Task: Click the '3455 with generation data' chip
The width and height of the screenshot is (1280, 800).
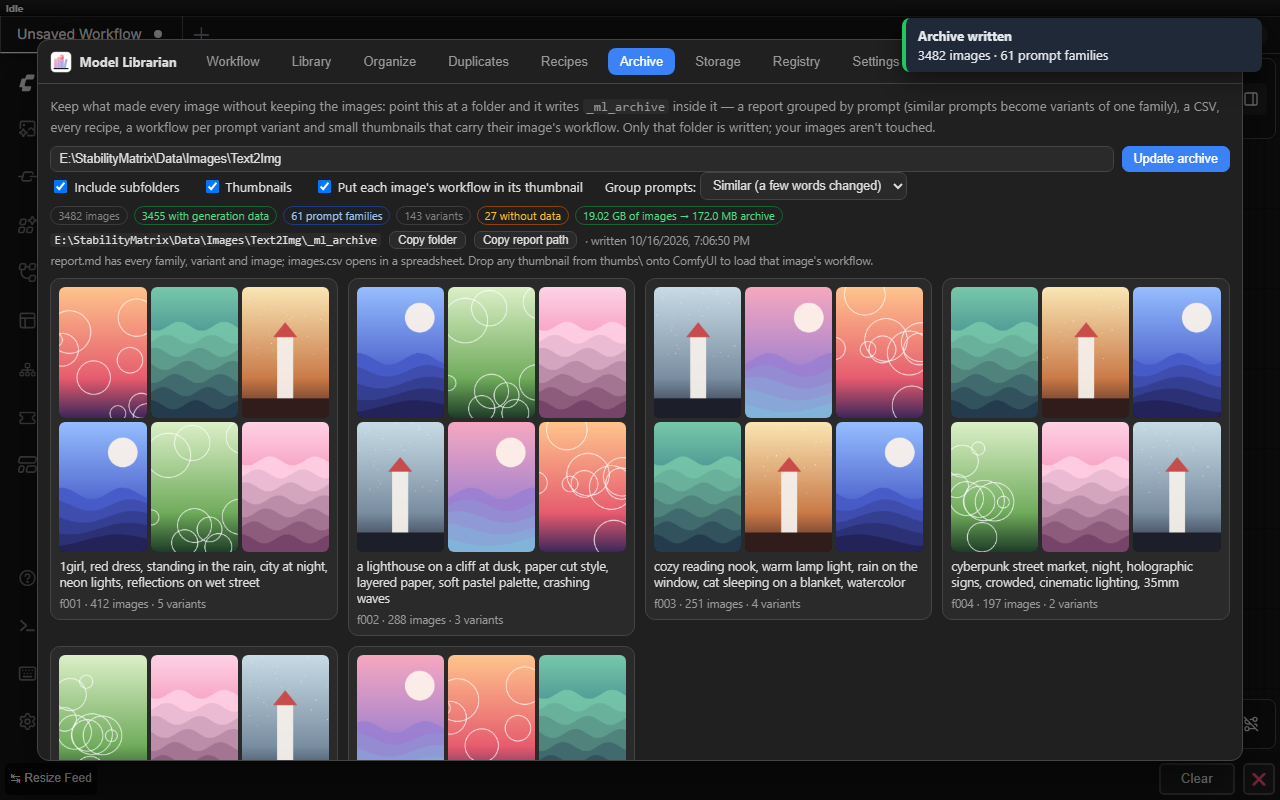Action: 205,216
